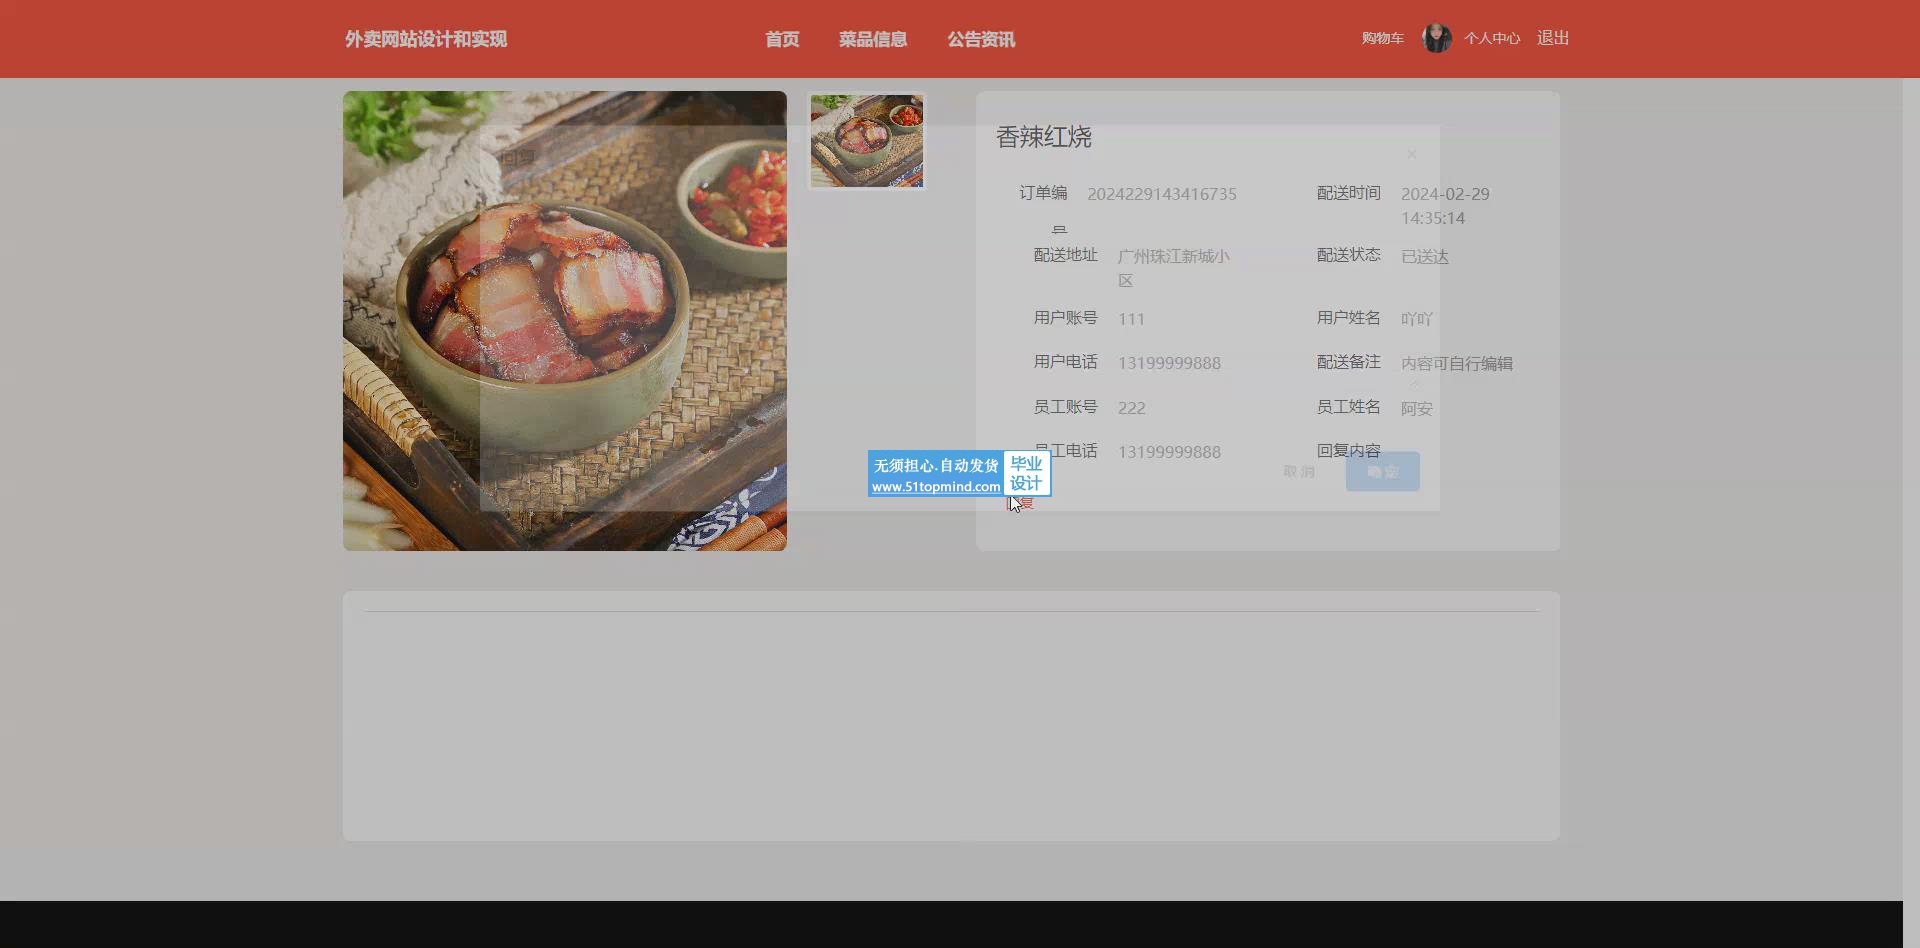Click the 外卖网站设计和实现 site title

(x=426, y=39)
